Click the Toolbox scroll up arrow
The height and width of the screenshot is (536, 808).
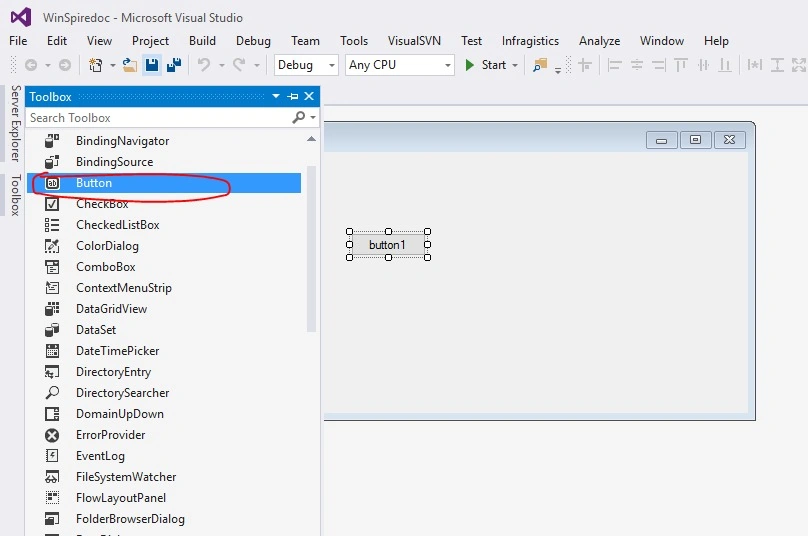click(311, 139)
